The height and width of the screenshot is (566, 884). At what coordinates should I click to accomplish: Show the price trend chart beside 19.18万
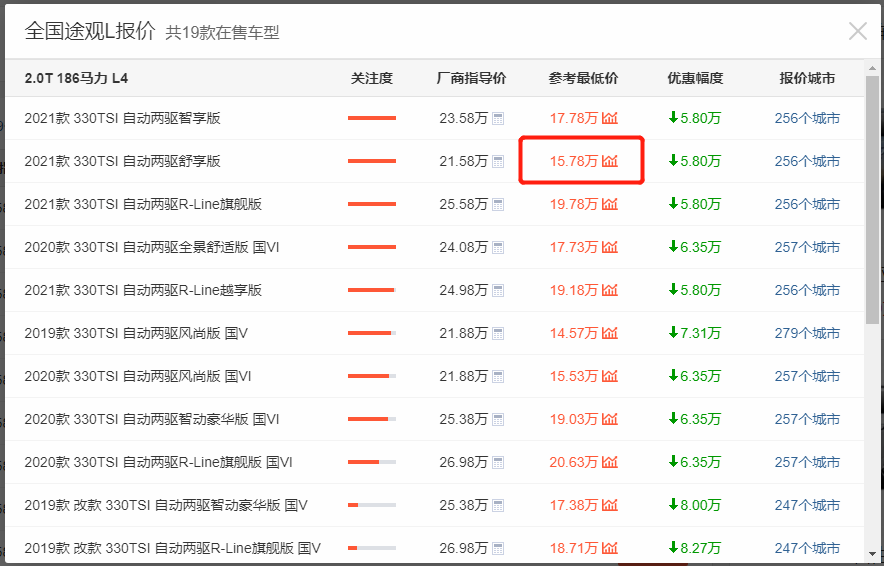pyautogui.click(x=609, y=290)
